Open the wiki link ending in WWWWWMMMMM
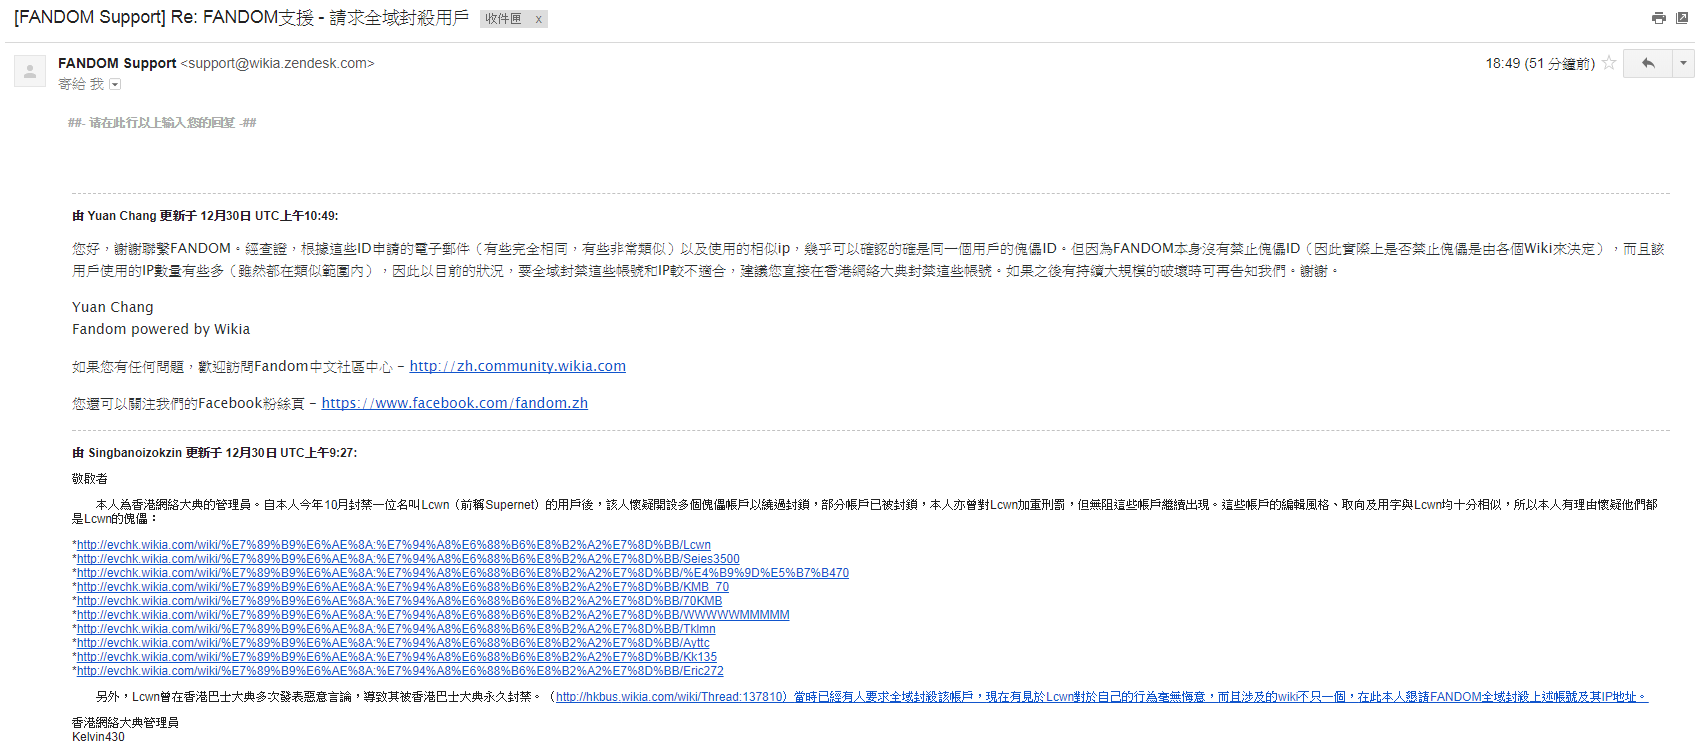The height and width of the screenshot is (751, 1705). pyautogui.click(x=433, y=615)
